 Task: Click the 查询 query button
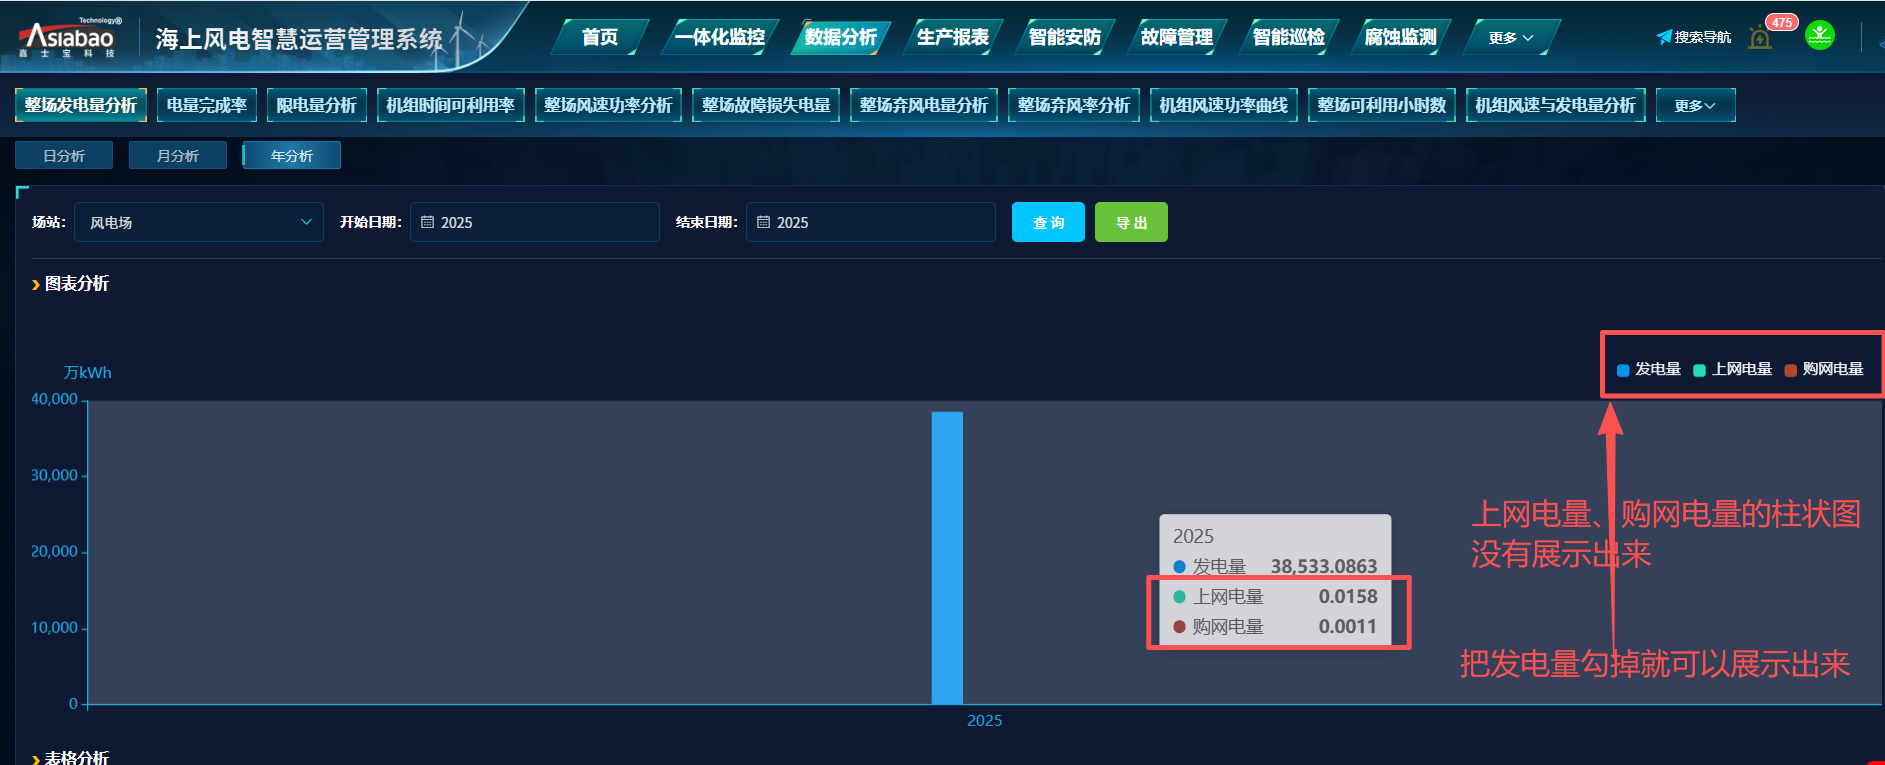tap(1048, 222)
